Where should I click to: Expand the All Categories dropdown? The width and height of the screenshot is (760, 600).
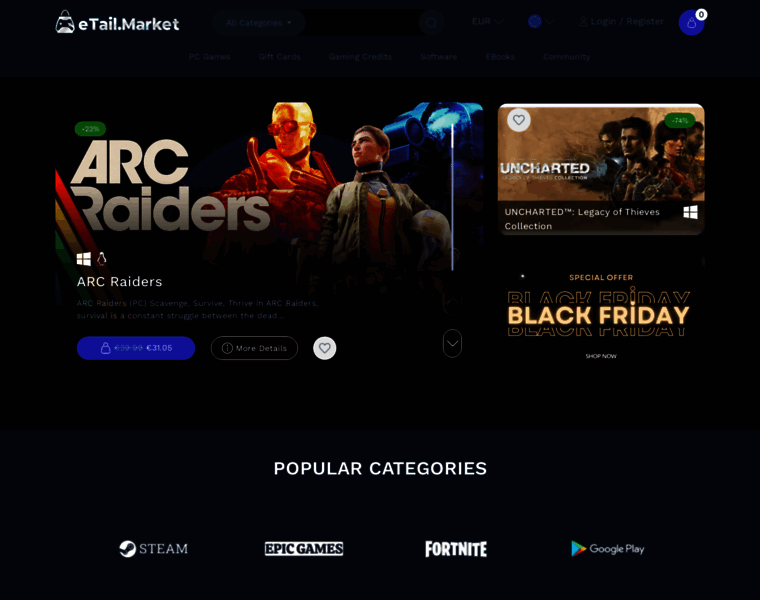(x=259, y=22)
